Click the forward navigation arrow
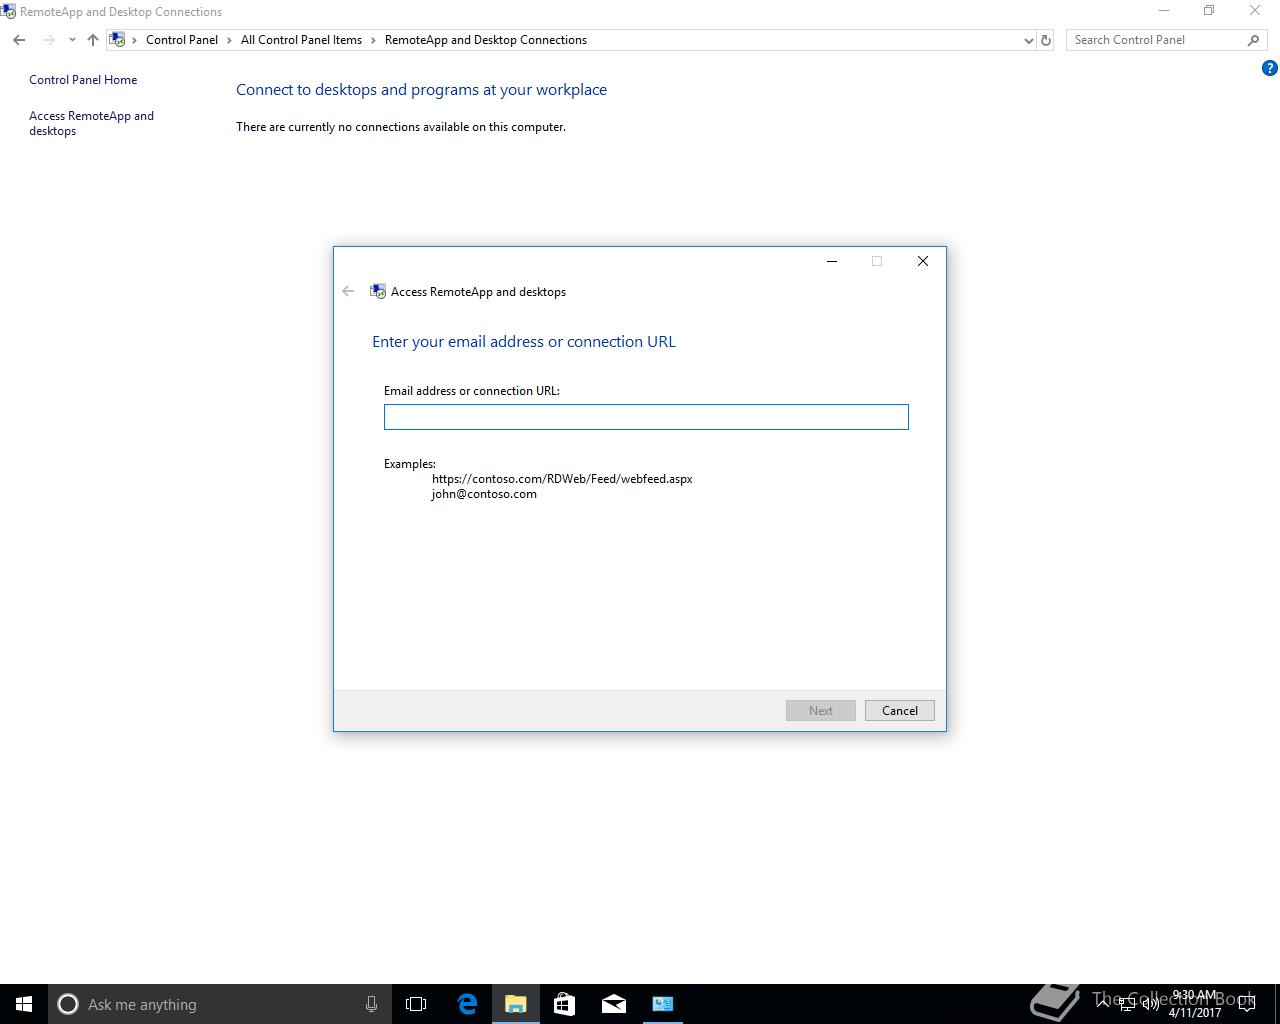This screenshot has width=1280, height=1024. [x=48, y=40]
